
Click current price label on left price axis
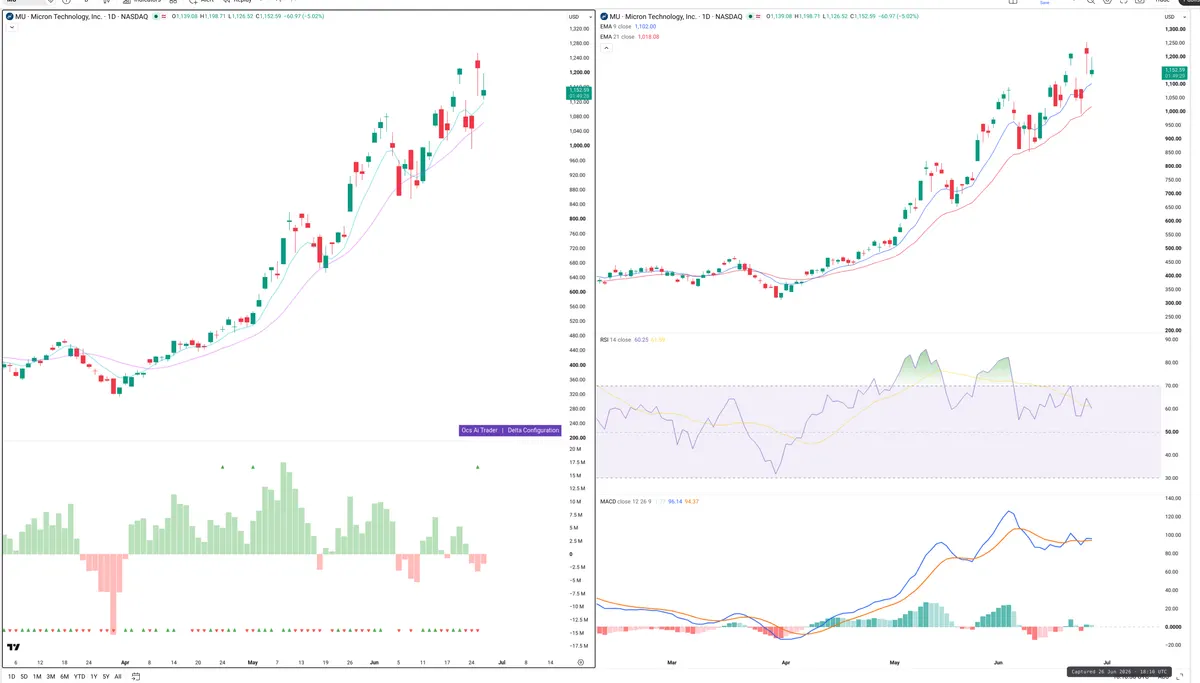tap(579, 94)
